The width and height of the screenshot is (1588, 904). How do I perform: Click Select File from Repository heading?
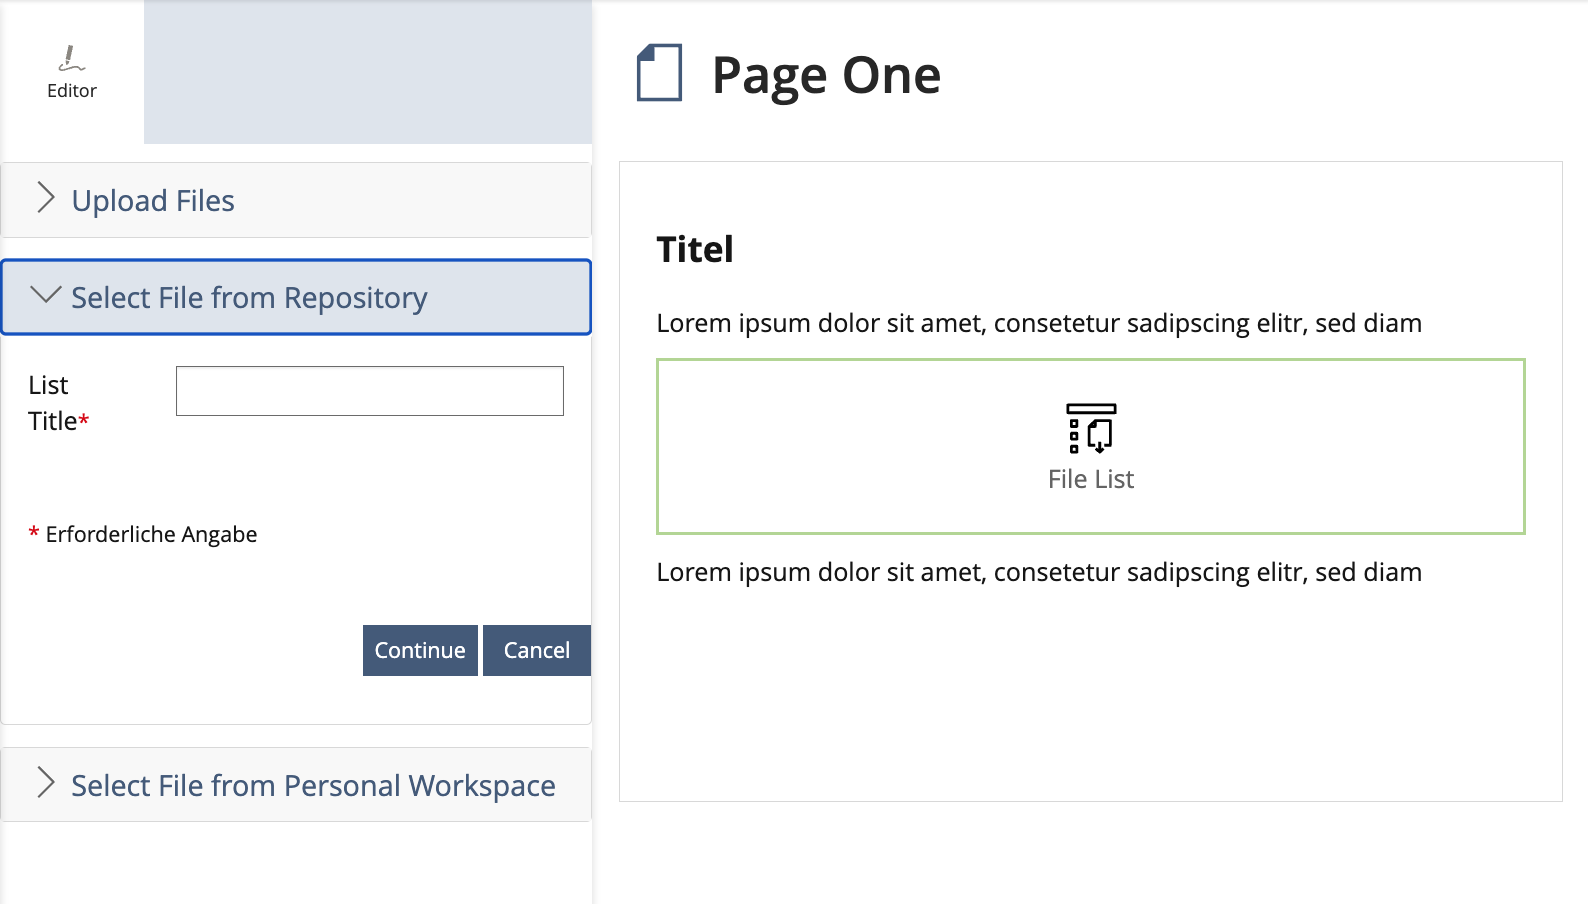point(249,298)
